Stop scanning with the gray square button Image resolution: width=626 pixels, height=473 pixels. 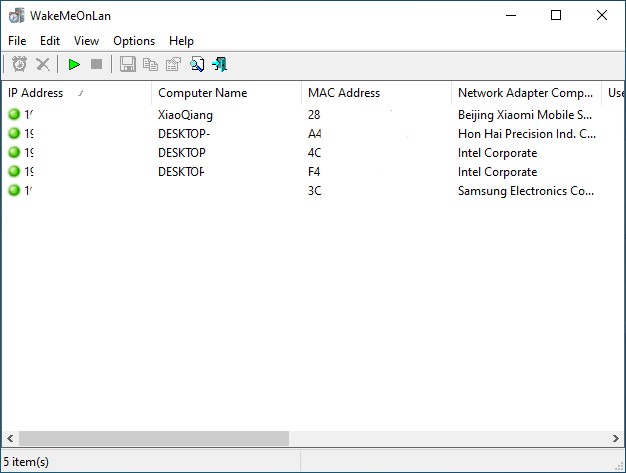(x=97, y=64)
